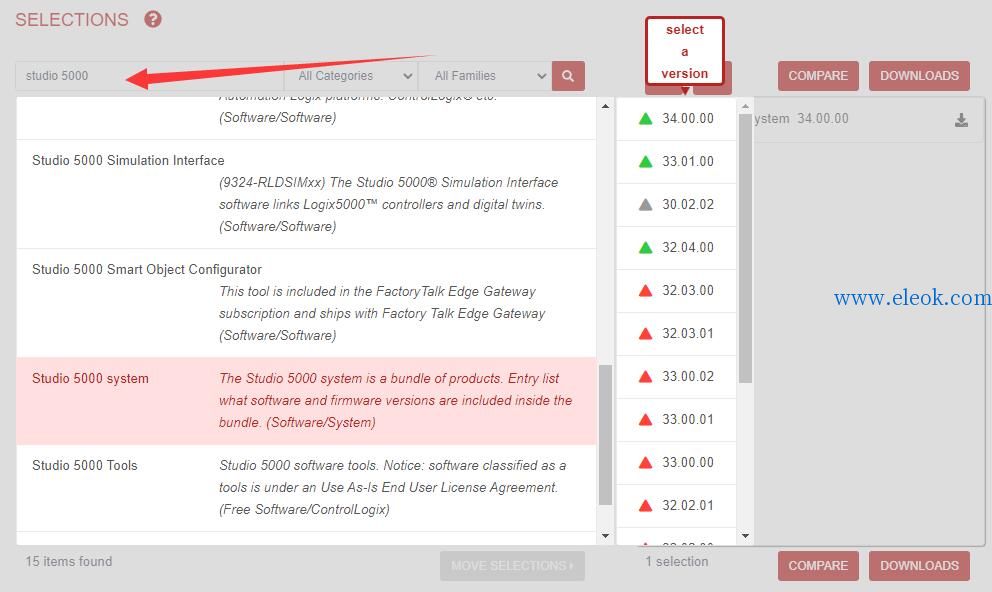
Task: Click red triangle beside version 33.00.01
Action: click(x=645, y=419)
